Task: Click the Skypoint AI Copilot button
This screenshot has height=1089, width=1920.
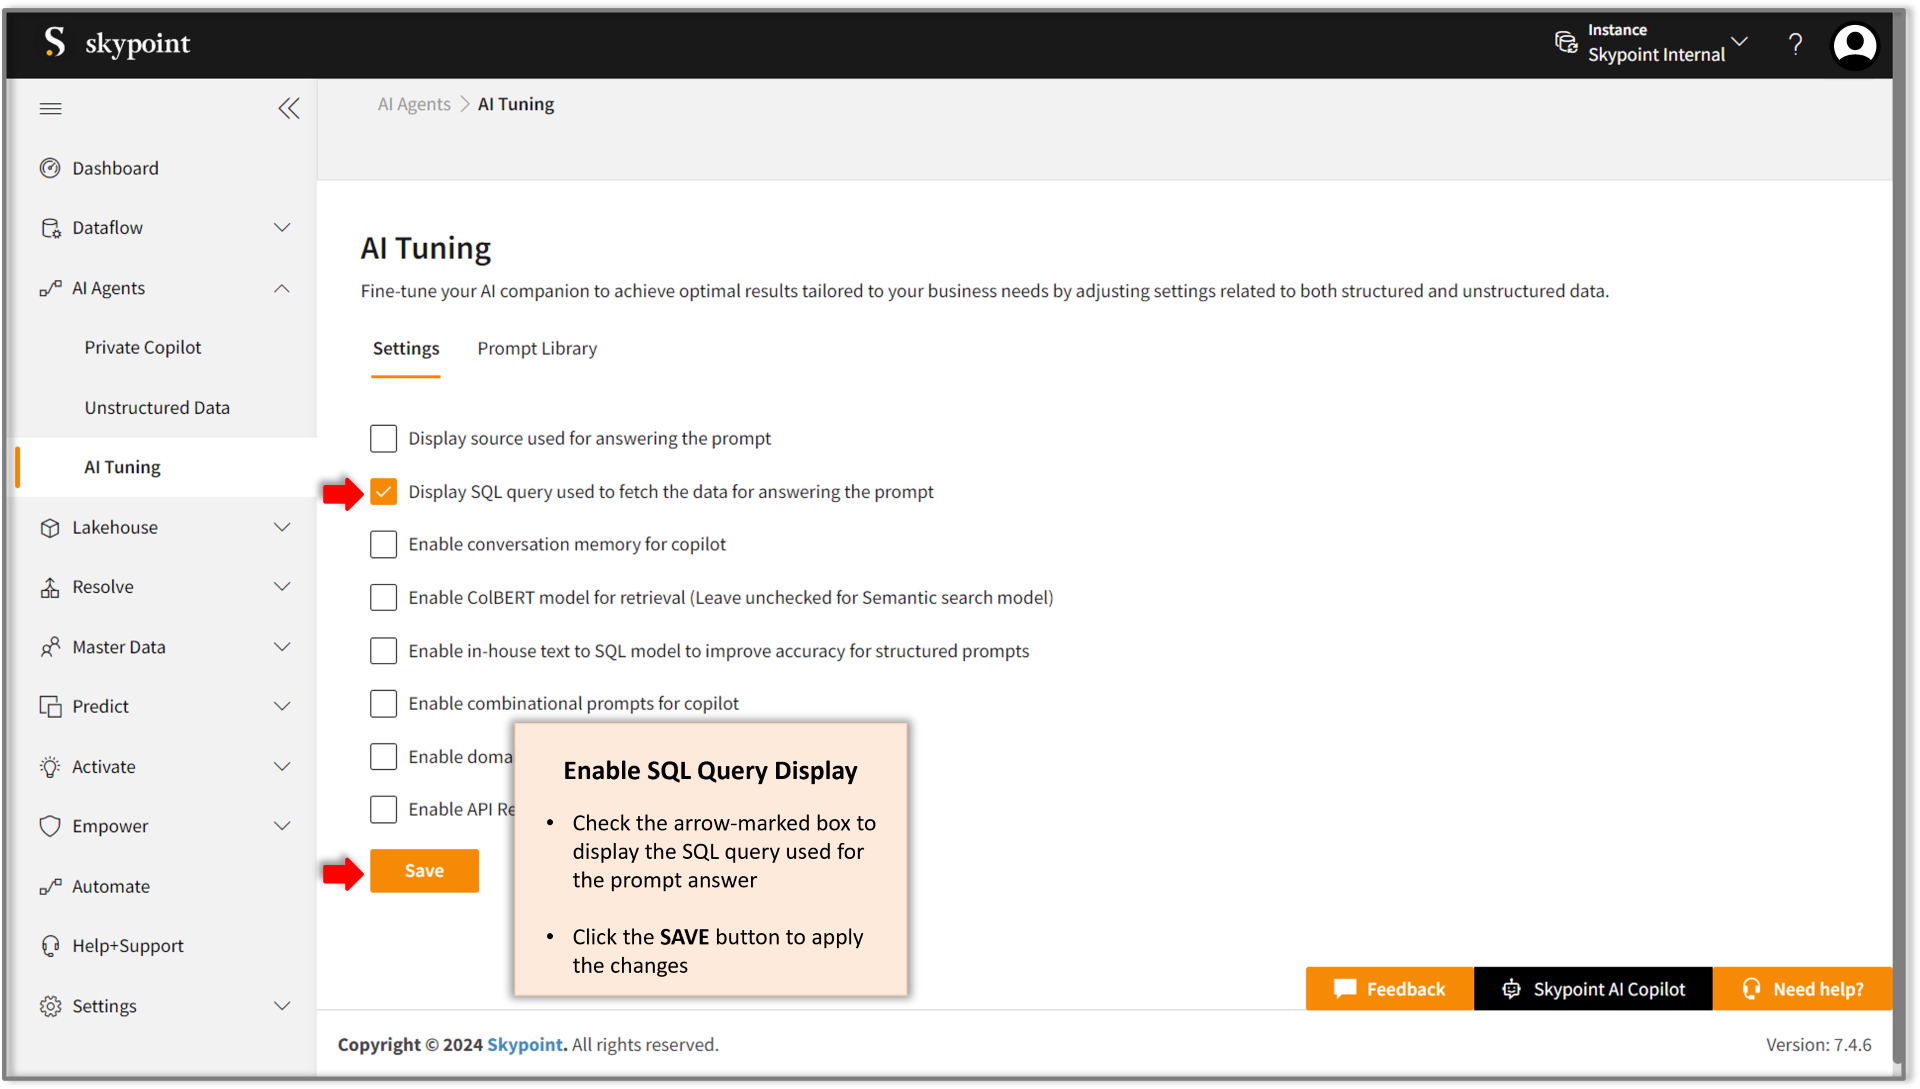Action: tap(1594, 989)
